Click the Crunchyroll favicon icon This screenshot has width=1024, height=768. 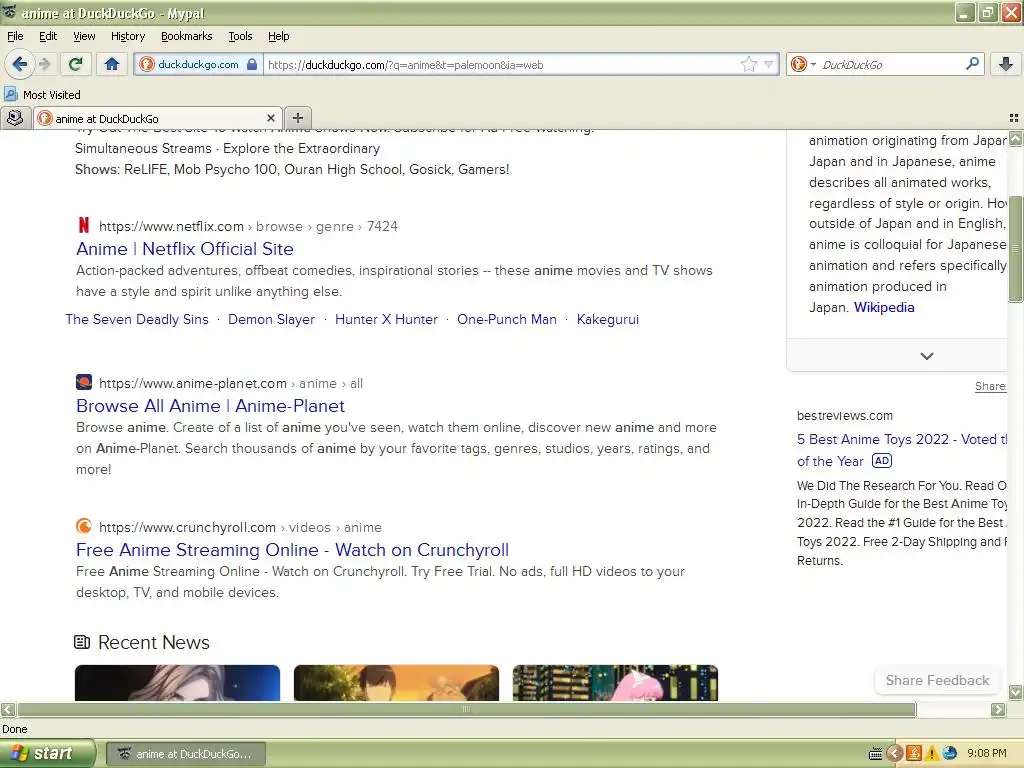pos(84,526)
